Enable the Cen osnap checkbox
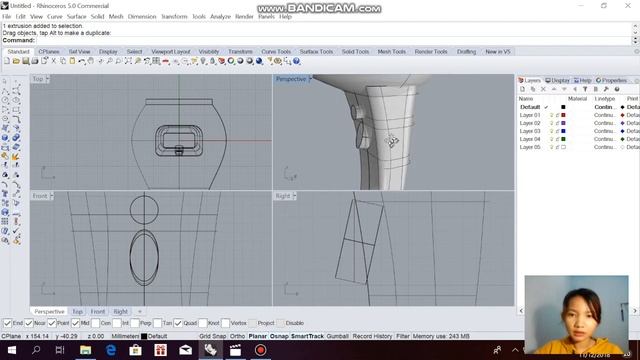The height and width of the screenshot is (360, 640). point(96,323)
